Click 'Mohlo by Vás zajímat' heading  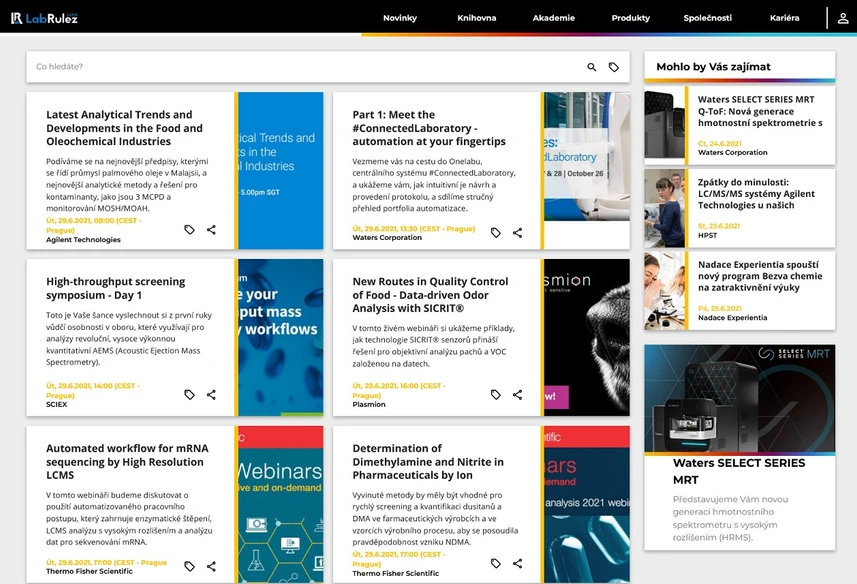click(713, 67)
